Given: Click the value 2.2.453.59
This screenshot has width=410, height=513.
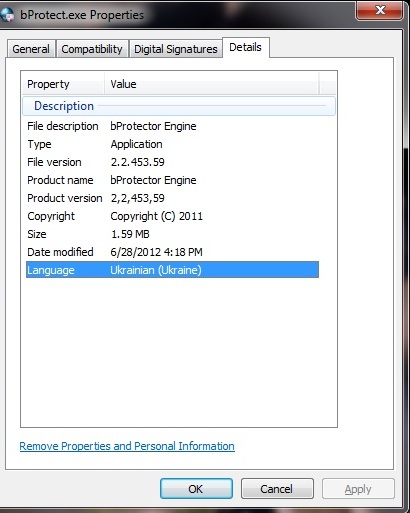Looking at the screenshot, I should tap(137, 162).
